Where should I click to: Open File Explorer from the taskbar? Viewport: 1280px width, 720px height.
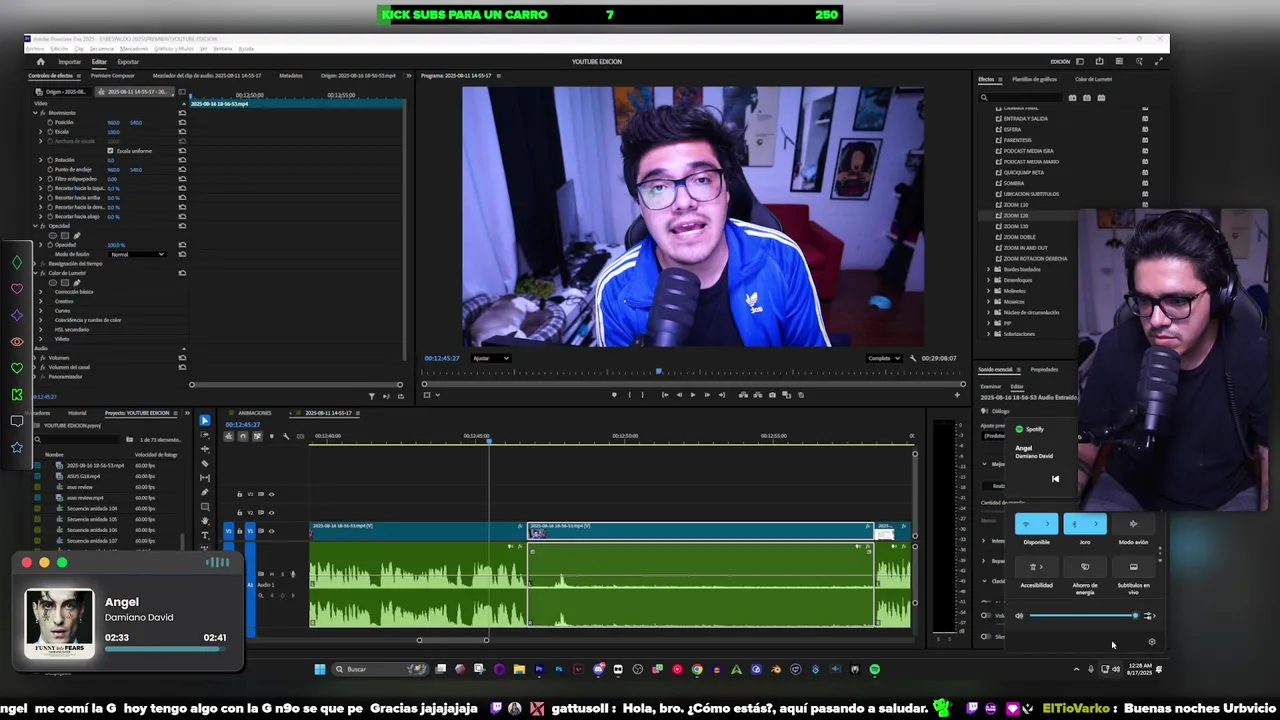point(519,669)
